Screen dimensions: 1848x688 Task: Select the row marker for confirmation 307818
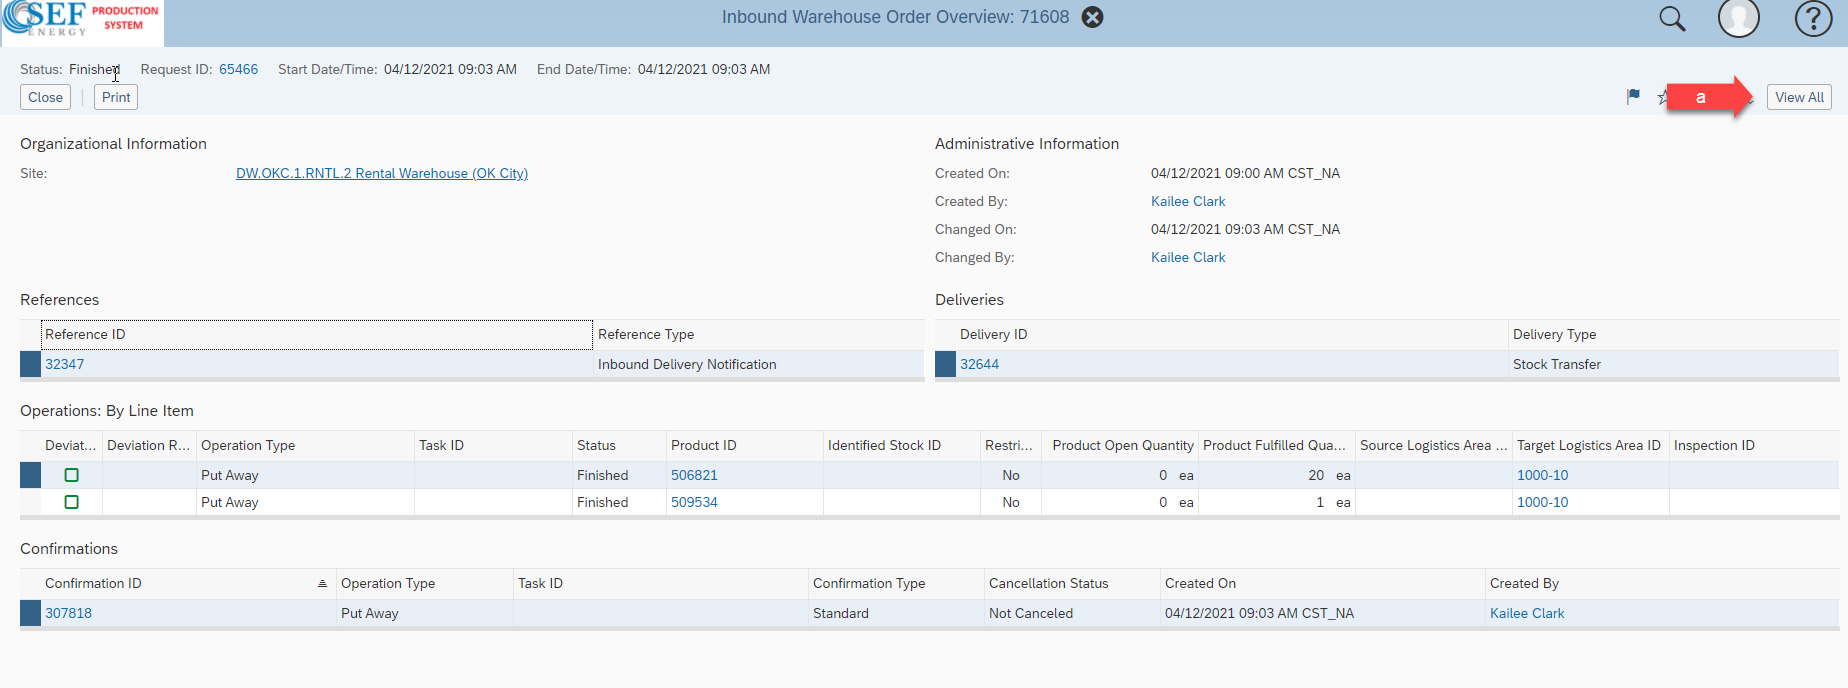point(30,613)
